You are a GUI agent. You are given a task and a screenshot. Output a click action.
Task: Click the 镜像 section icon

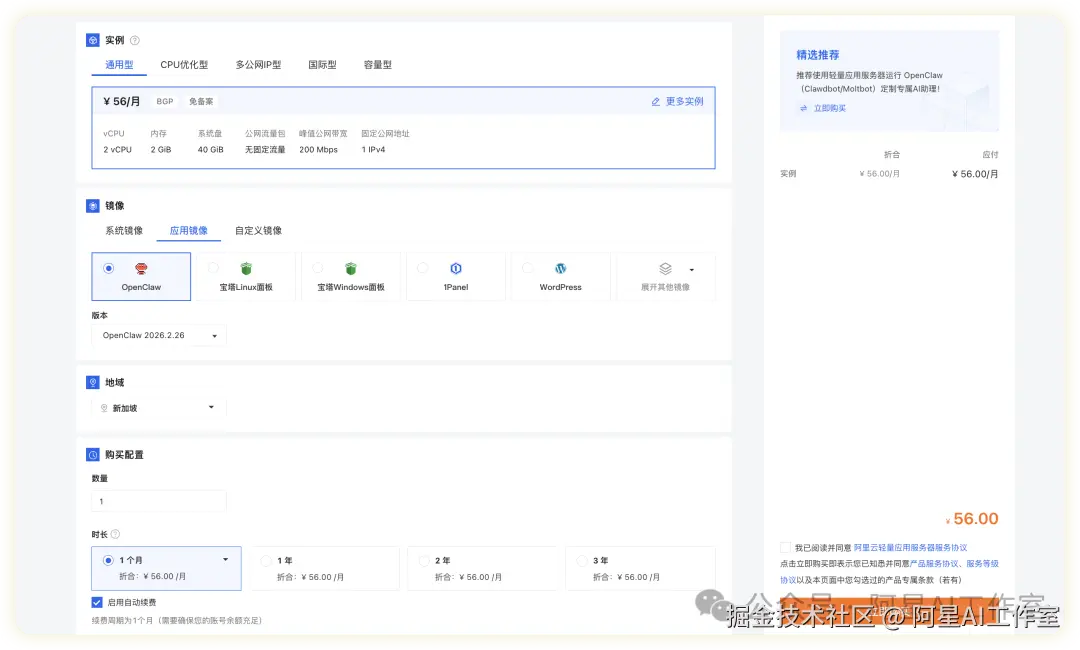[x=93, y=206]
